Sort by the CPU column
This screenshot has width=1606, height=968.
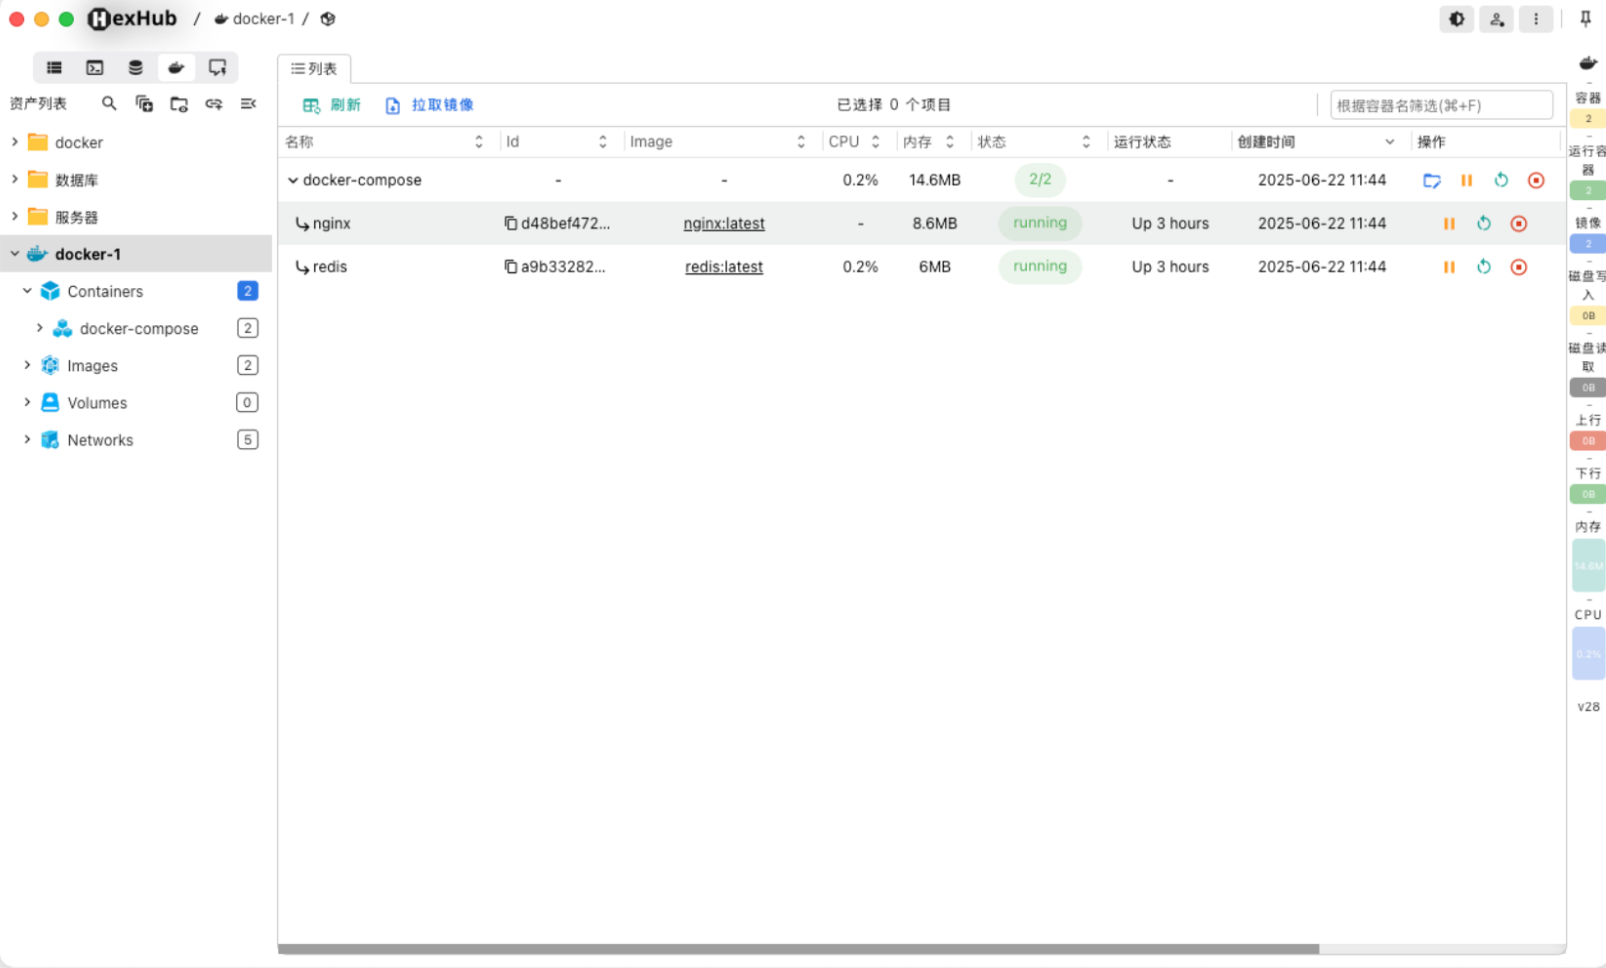pos(875,142)
